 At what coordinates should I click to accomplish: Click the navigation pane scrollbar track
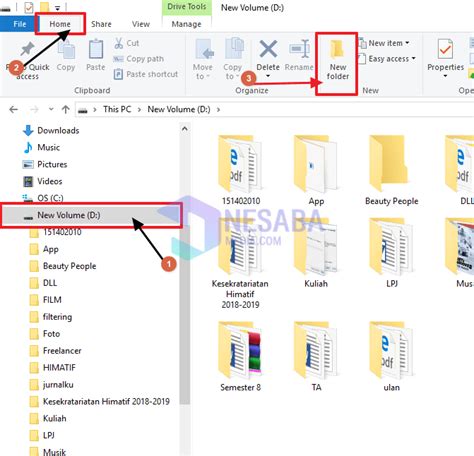185,430
